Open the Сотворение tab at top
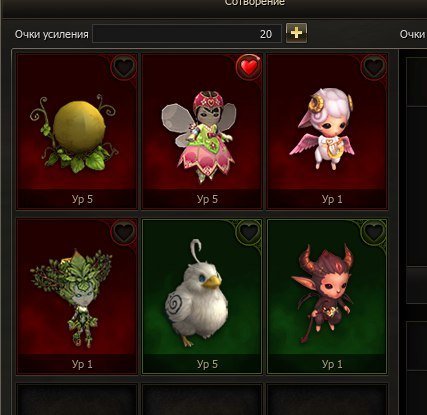This screenshot has height=415, width=427. click(255, 3)
